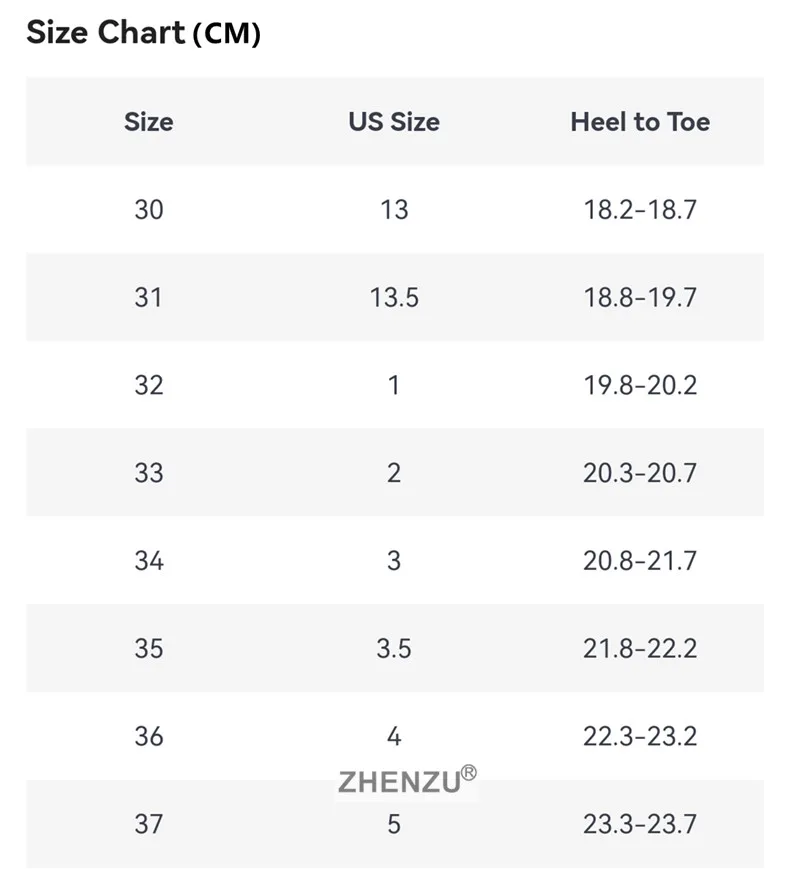Click the Size Chart (CM) heading

pyautogui.click(x=143, y=32)
